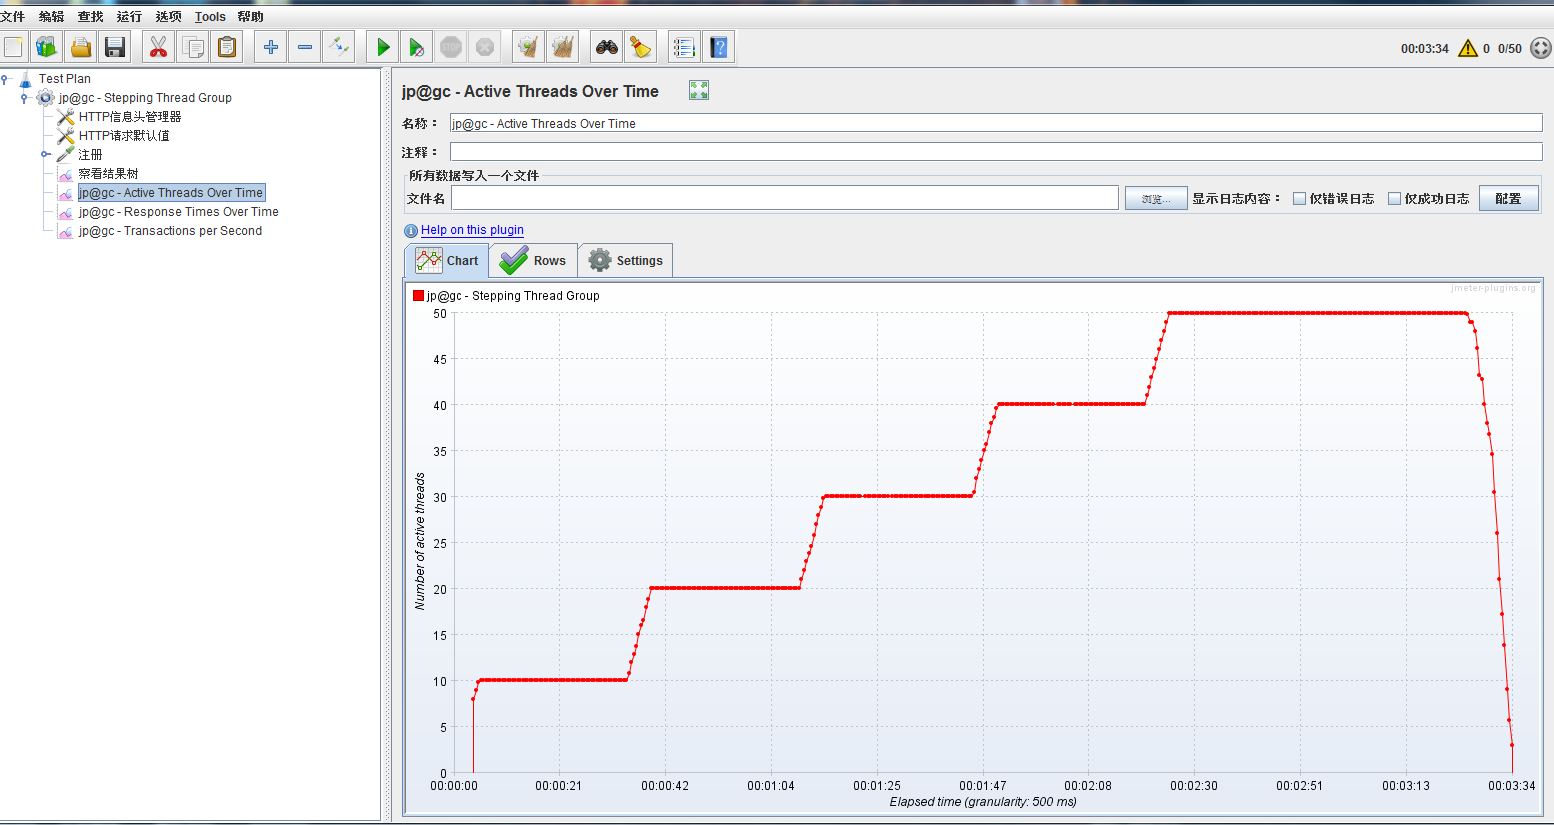
Task: Enable the 仅错误日志 errors-only checkbox
Action: click(x=1299, y=199)
